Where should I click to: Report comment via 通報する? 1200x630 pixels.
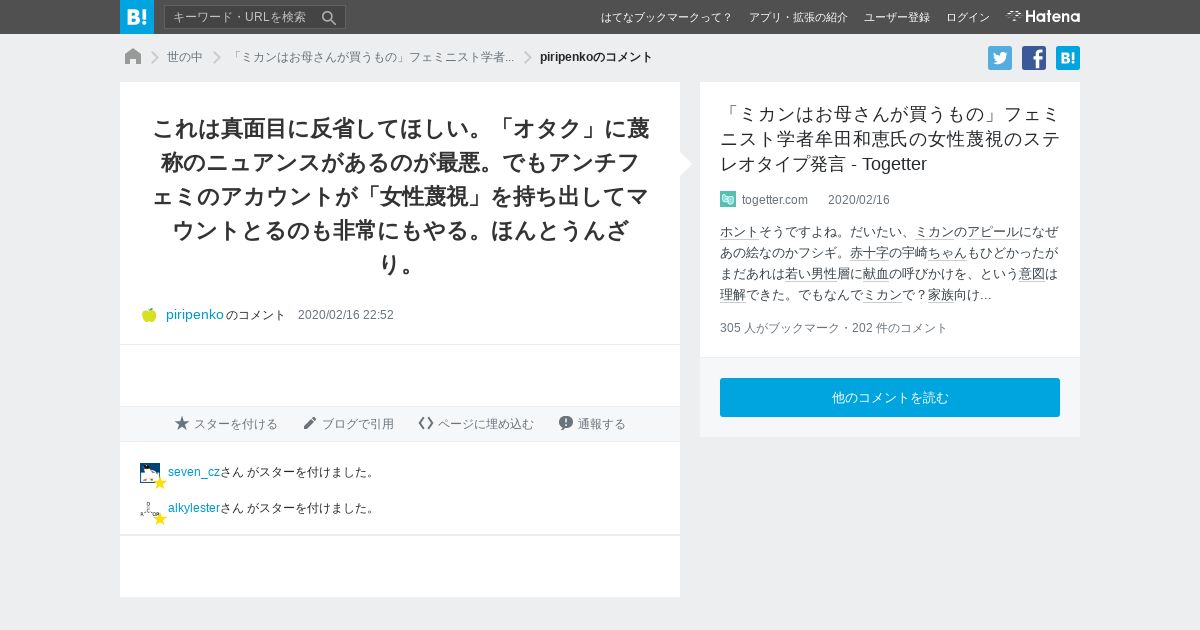tap(592, 424)
